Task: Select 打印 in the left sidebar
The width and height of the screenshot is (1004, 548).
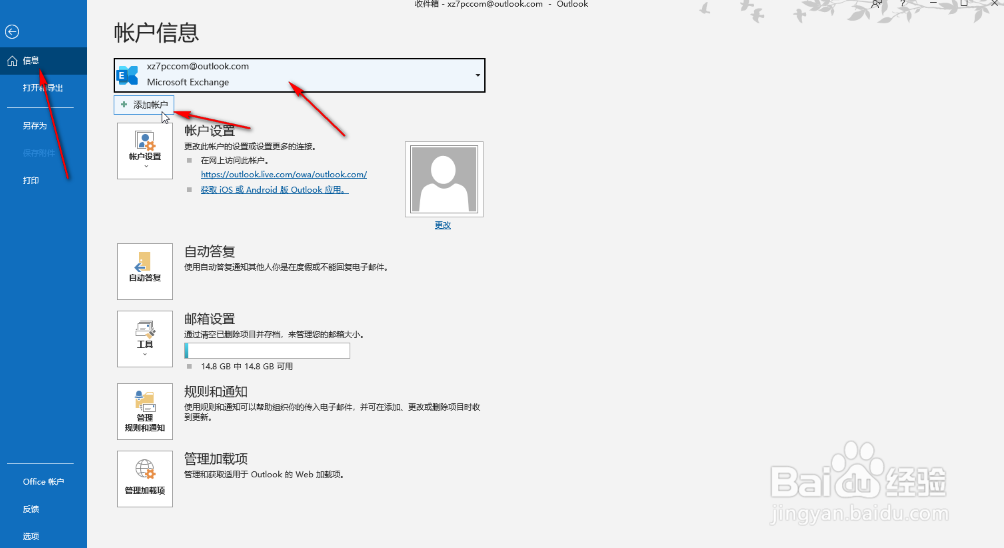Action: (x=31, y=181)
